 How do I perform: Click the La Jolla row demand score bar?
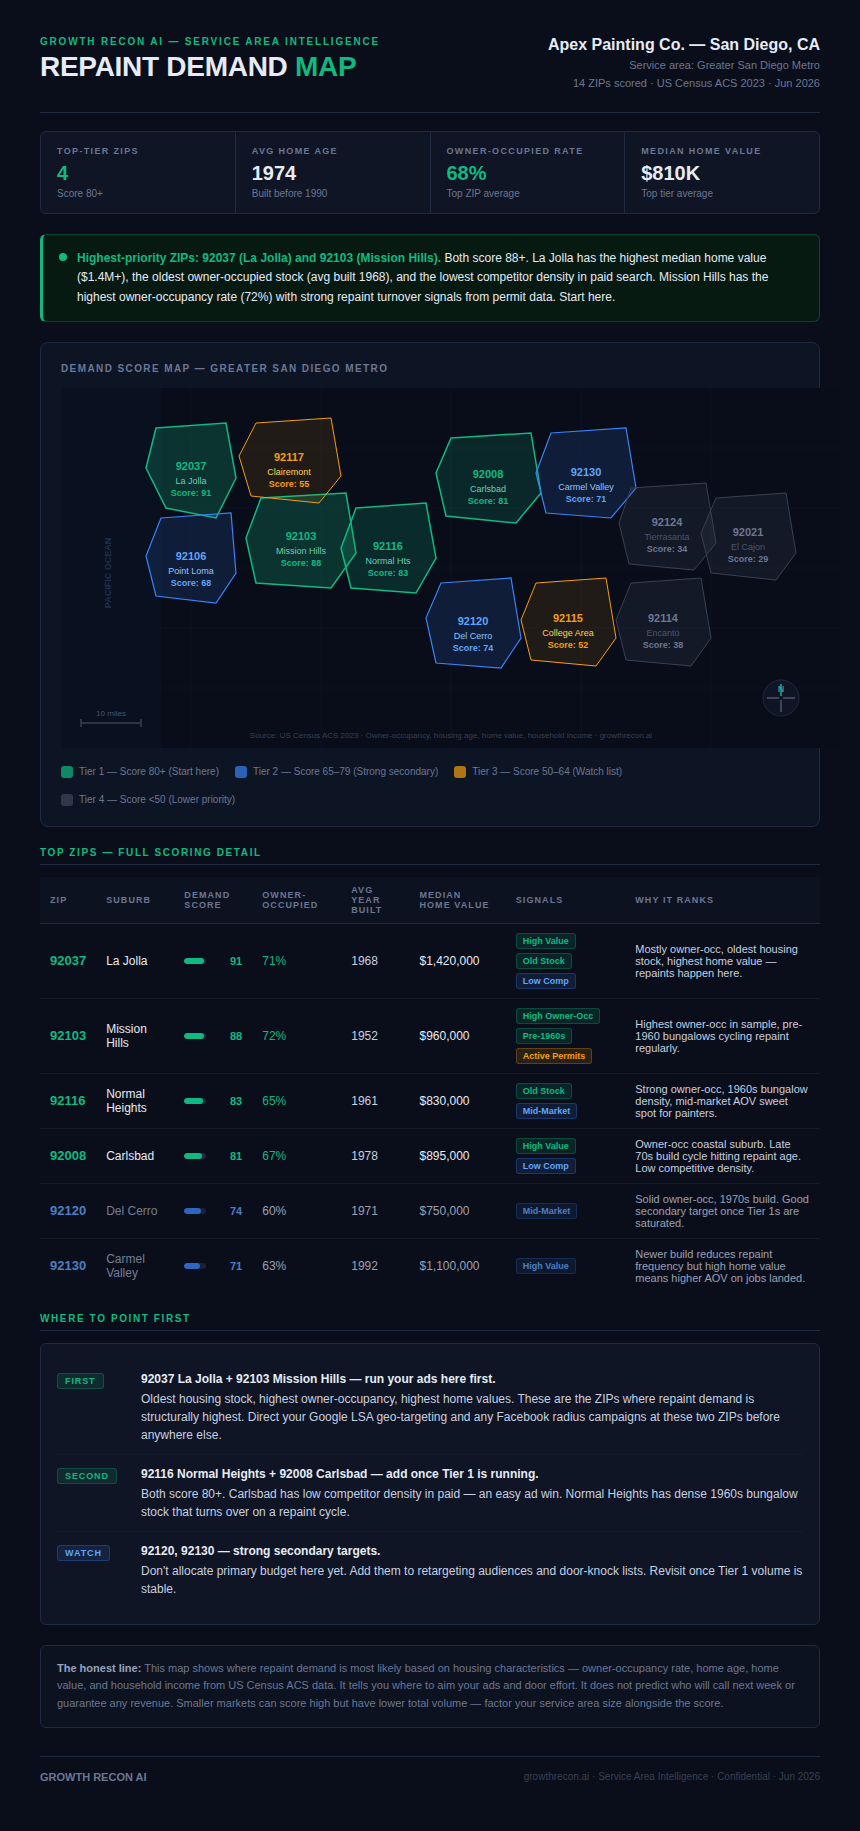[195, 961]
